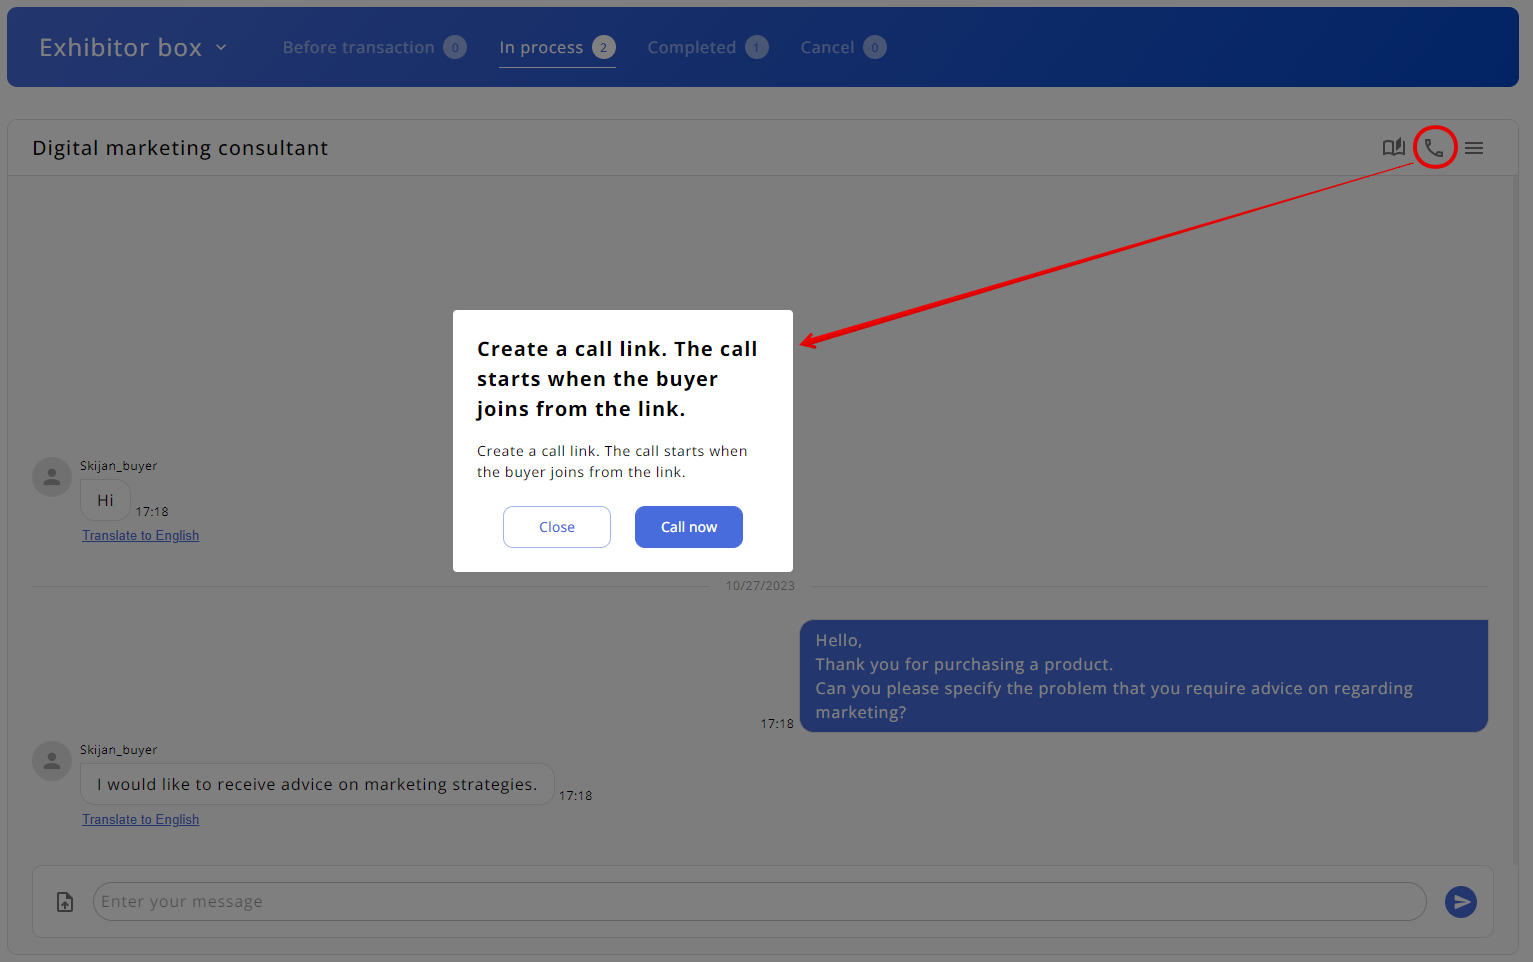This screenshot has width=1533, height=962.
Task: Go to the Cancel tab
Action: [x=843, y=47]
